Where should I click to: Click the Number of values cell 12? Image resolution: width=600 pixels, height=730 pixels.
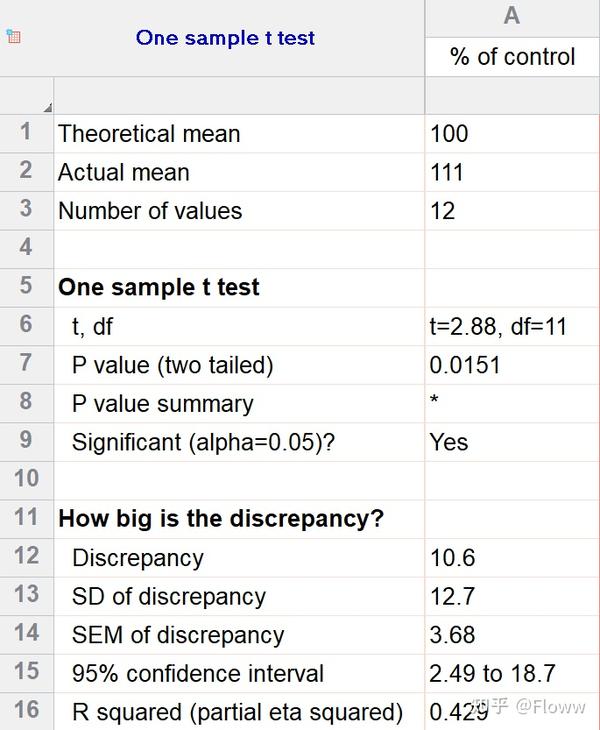tap(442, 211)
